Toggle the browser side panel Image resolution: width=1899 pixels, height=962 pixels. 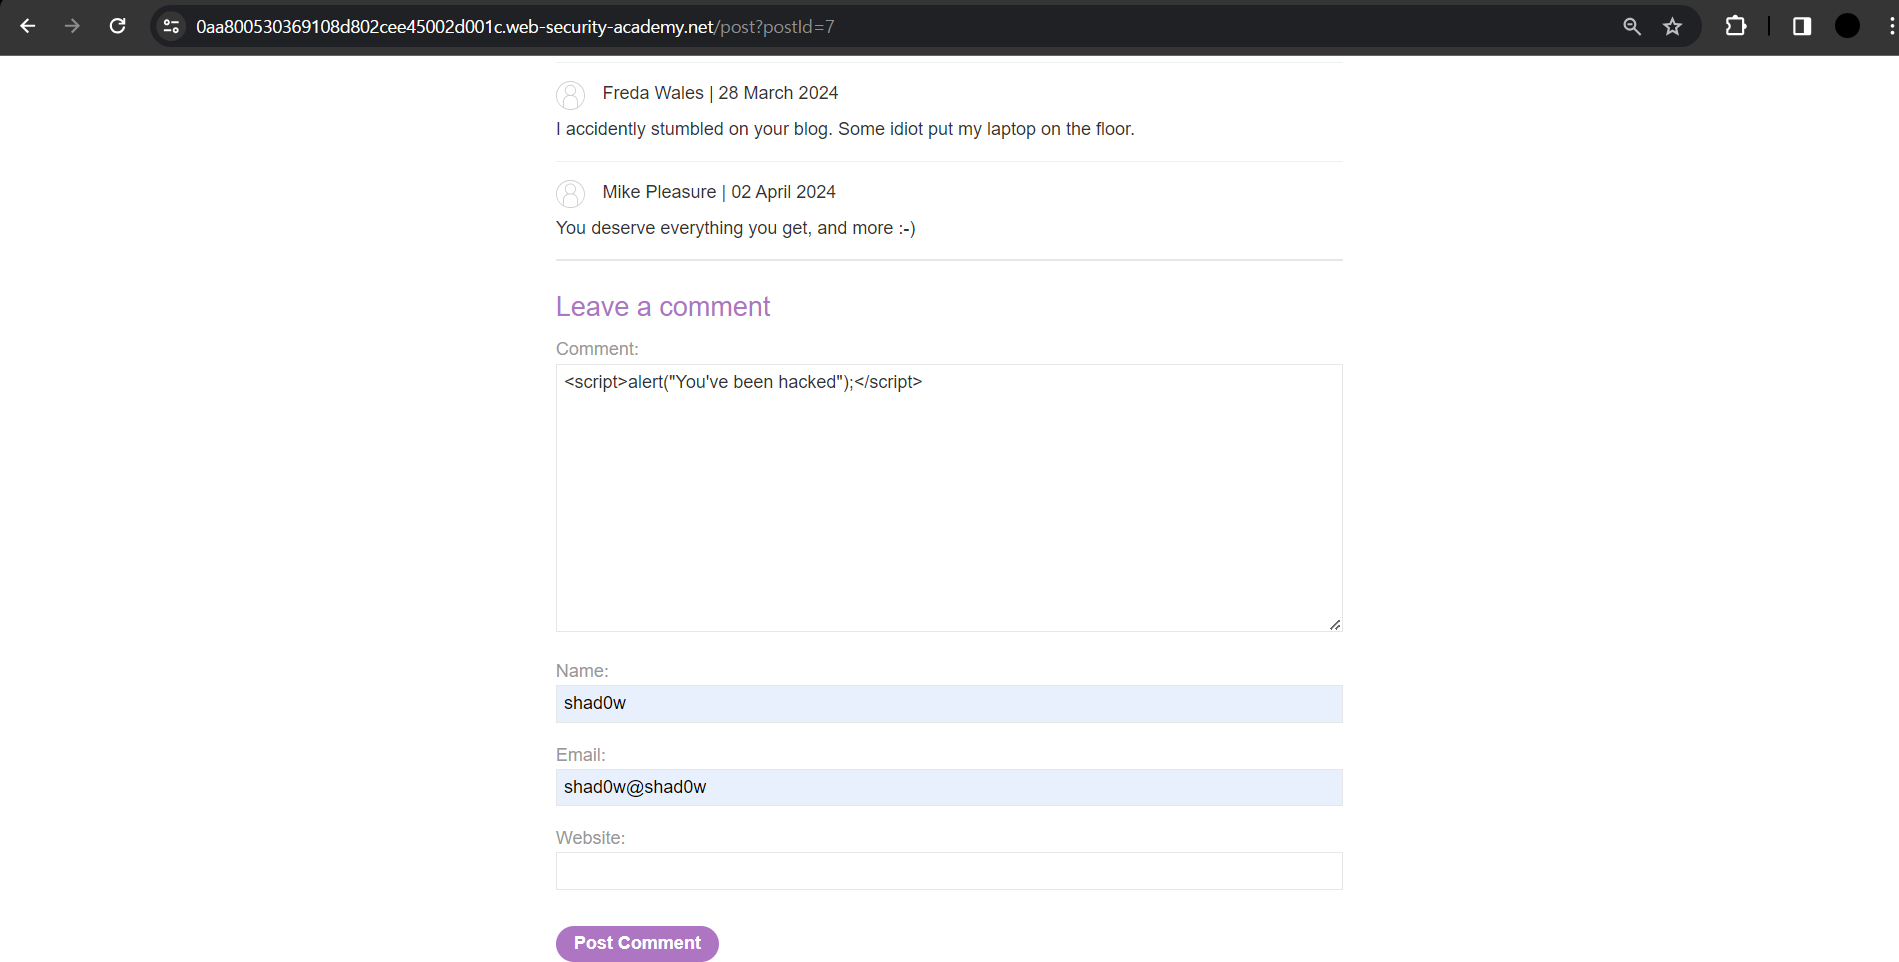click(1802, 26)
